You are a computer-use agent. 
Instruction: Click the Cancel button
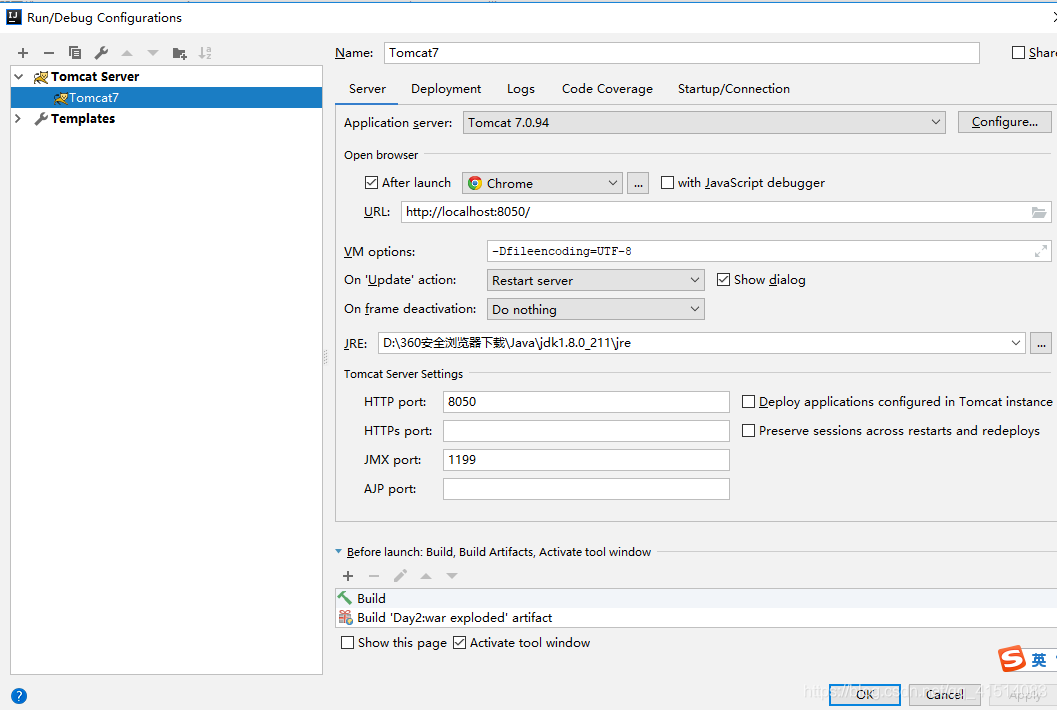tap(944, 694)
